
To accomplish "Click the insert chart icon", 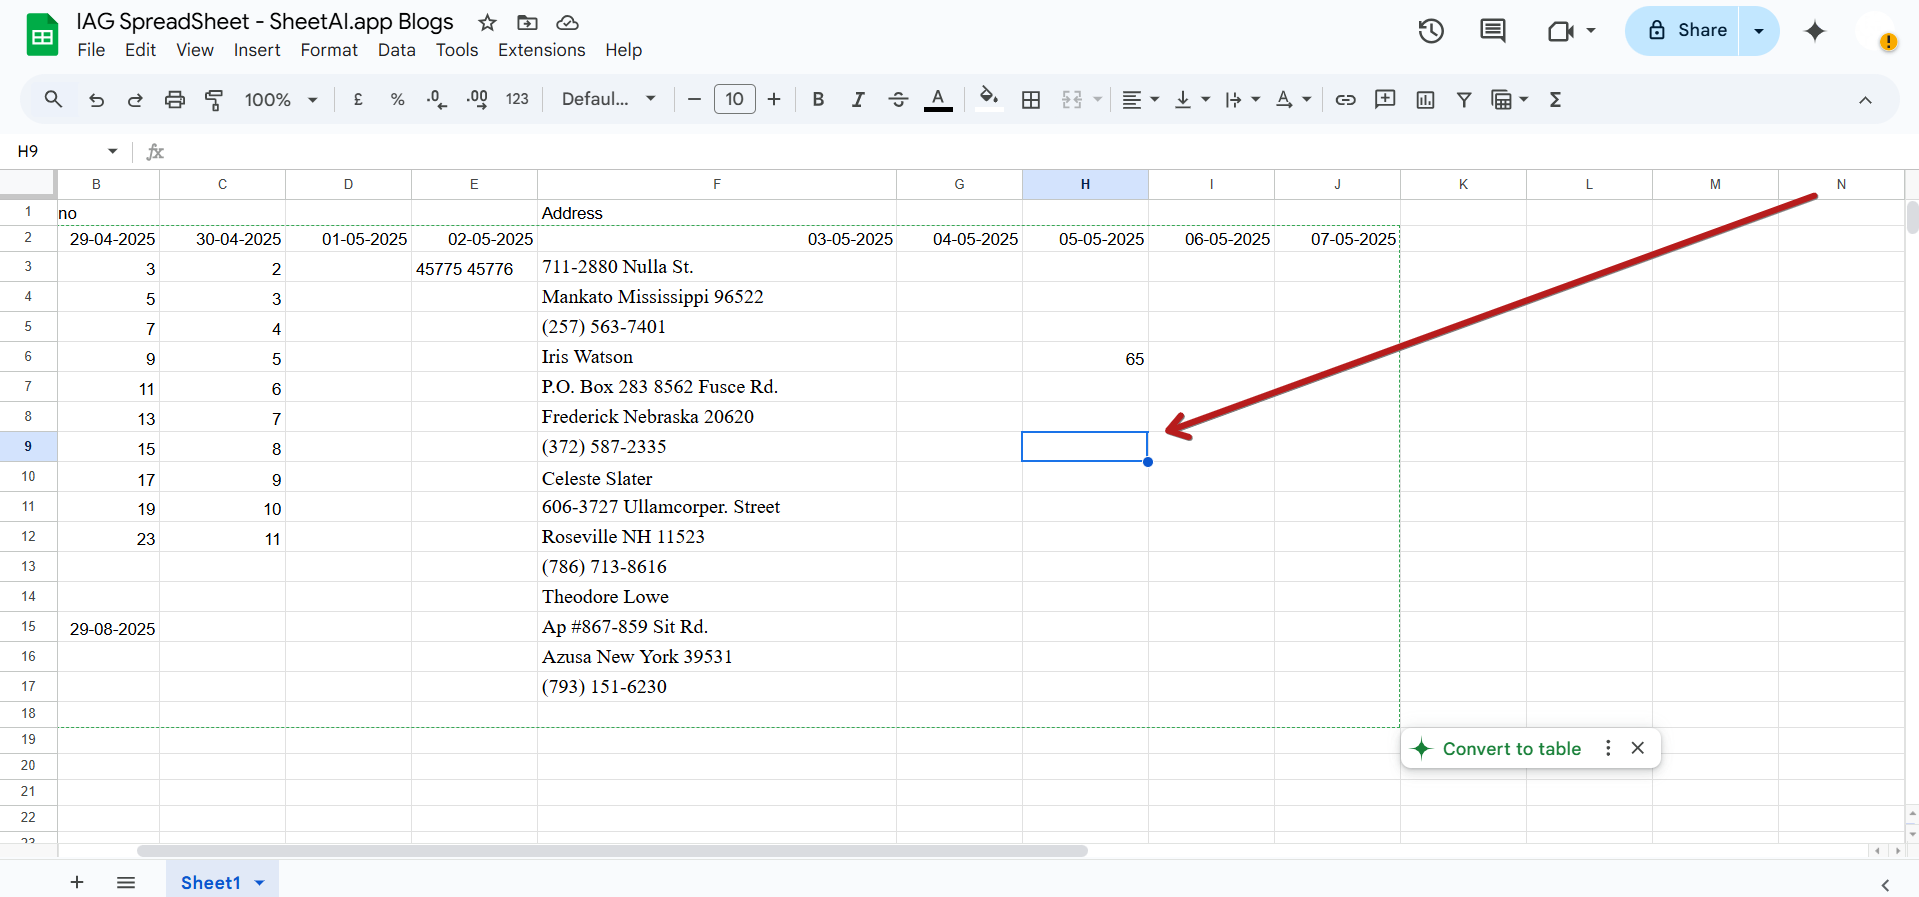I will click(x=1425, y=99).
